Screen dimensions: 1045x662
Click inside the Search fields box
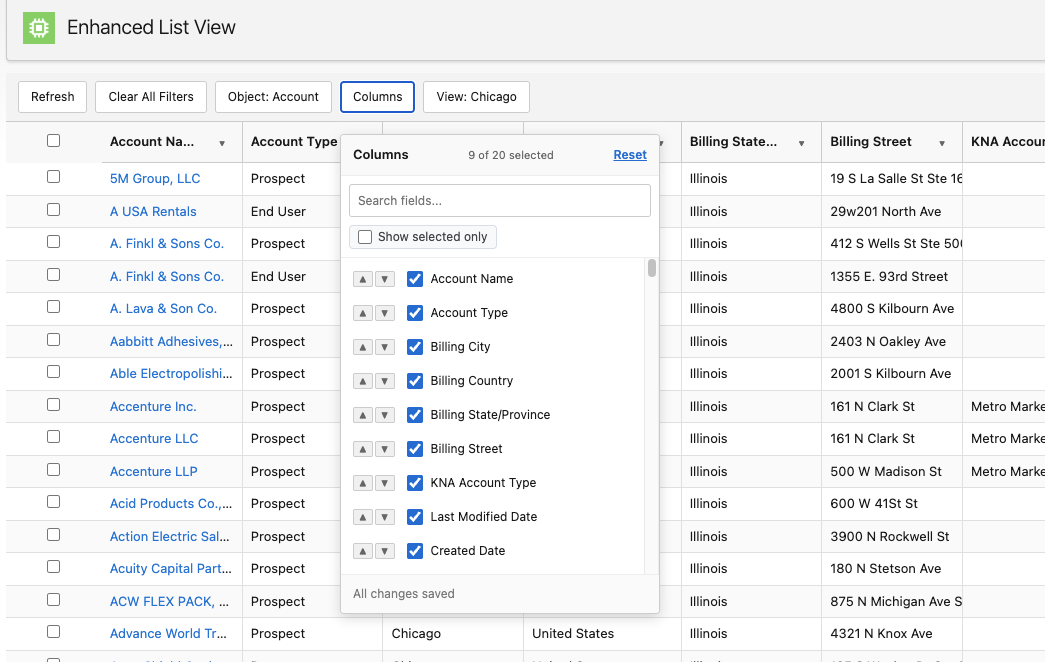[499, 200]
